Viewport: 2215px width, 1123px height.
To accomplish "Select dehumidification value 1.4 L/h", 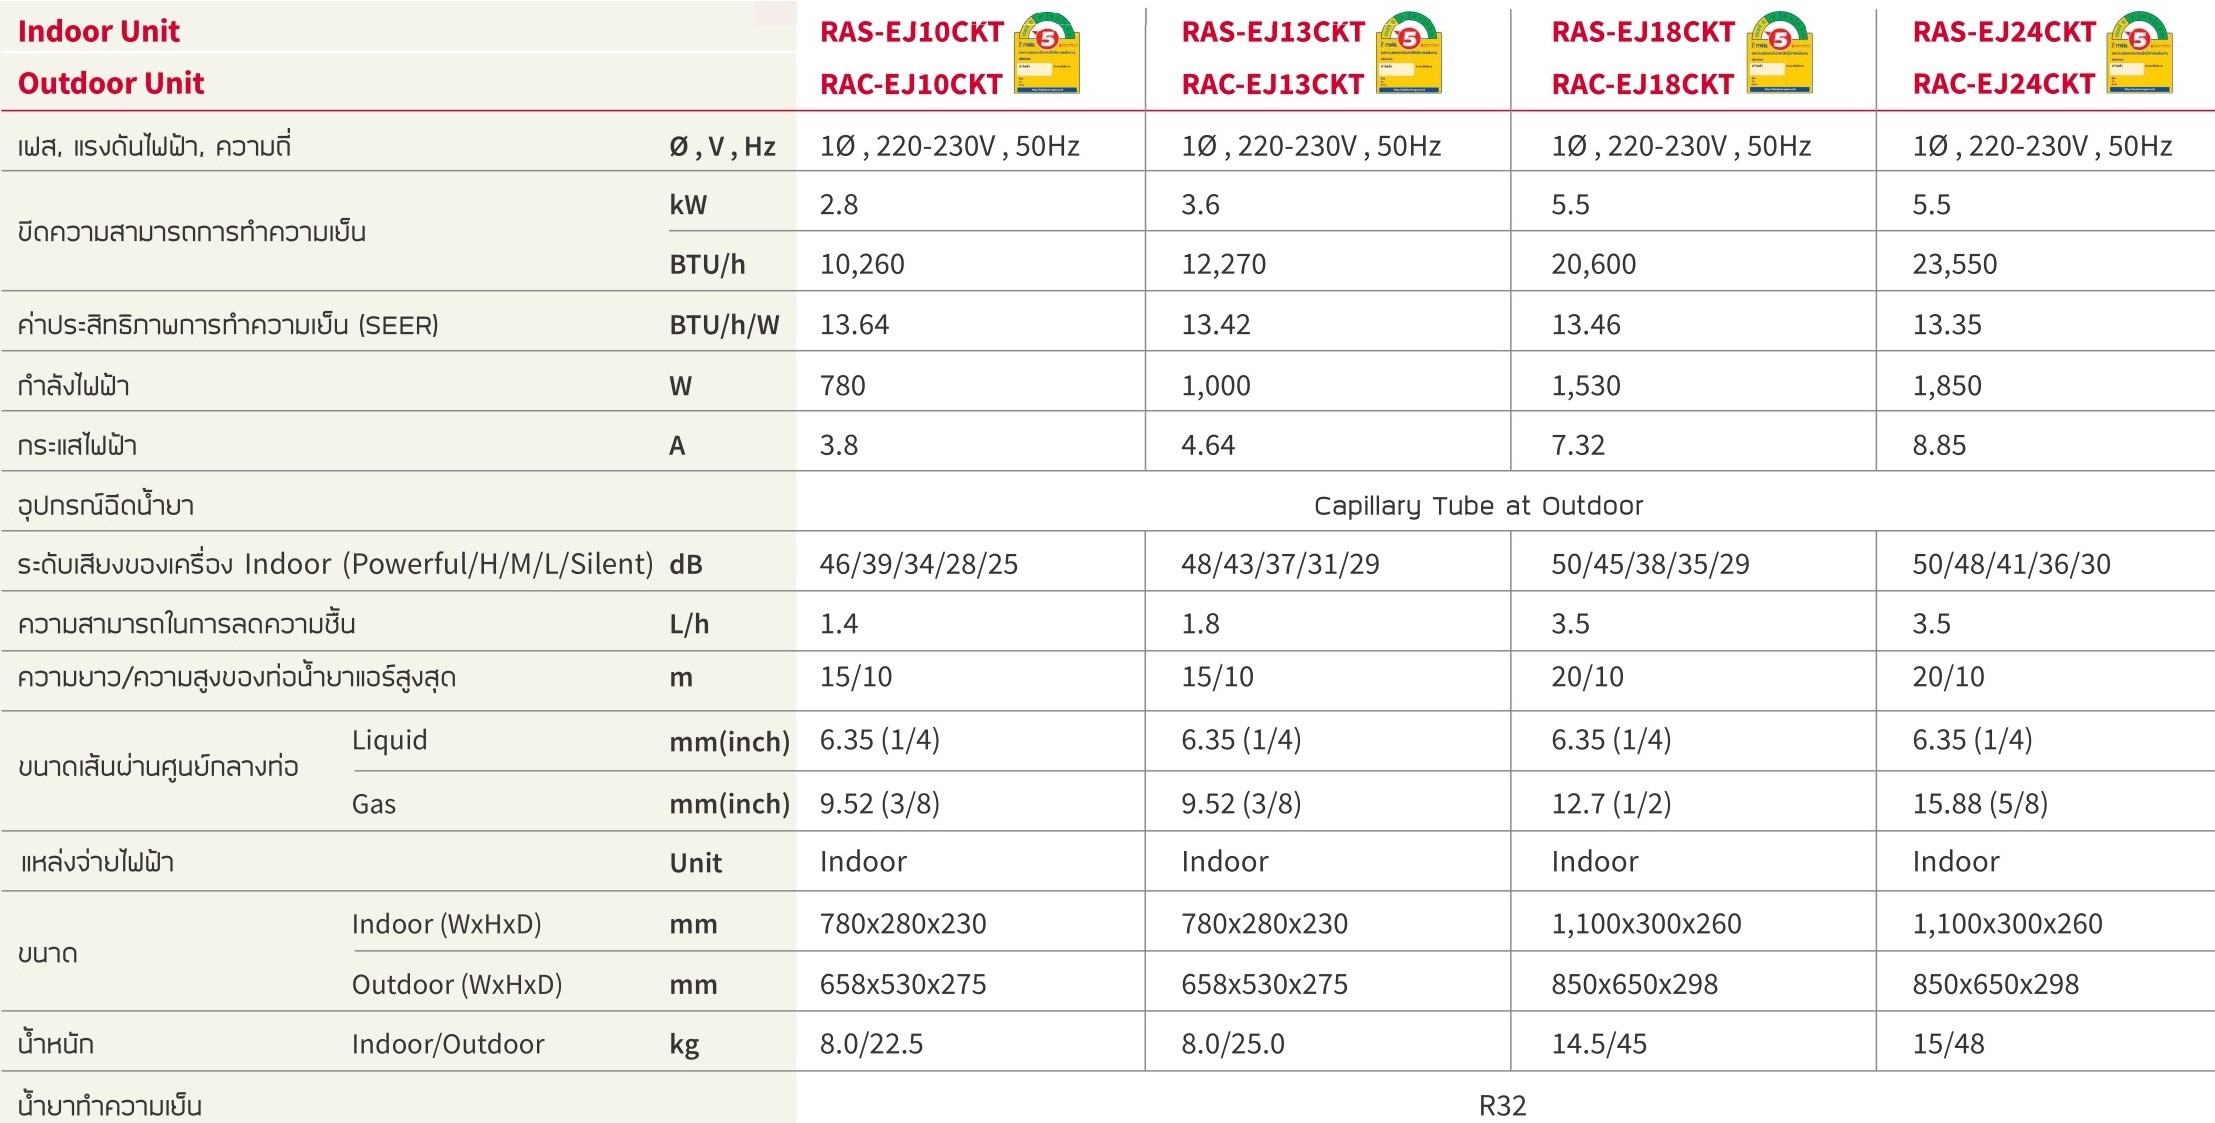I will tap(839, 624).
